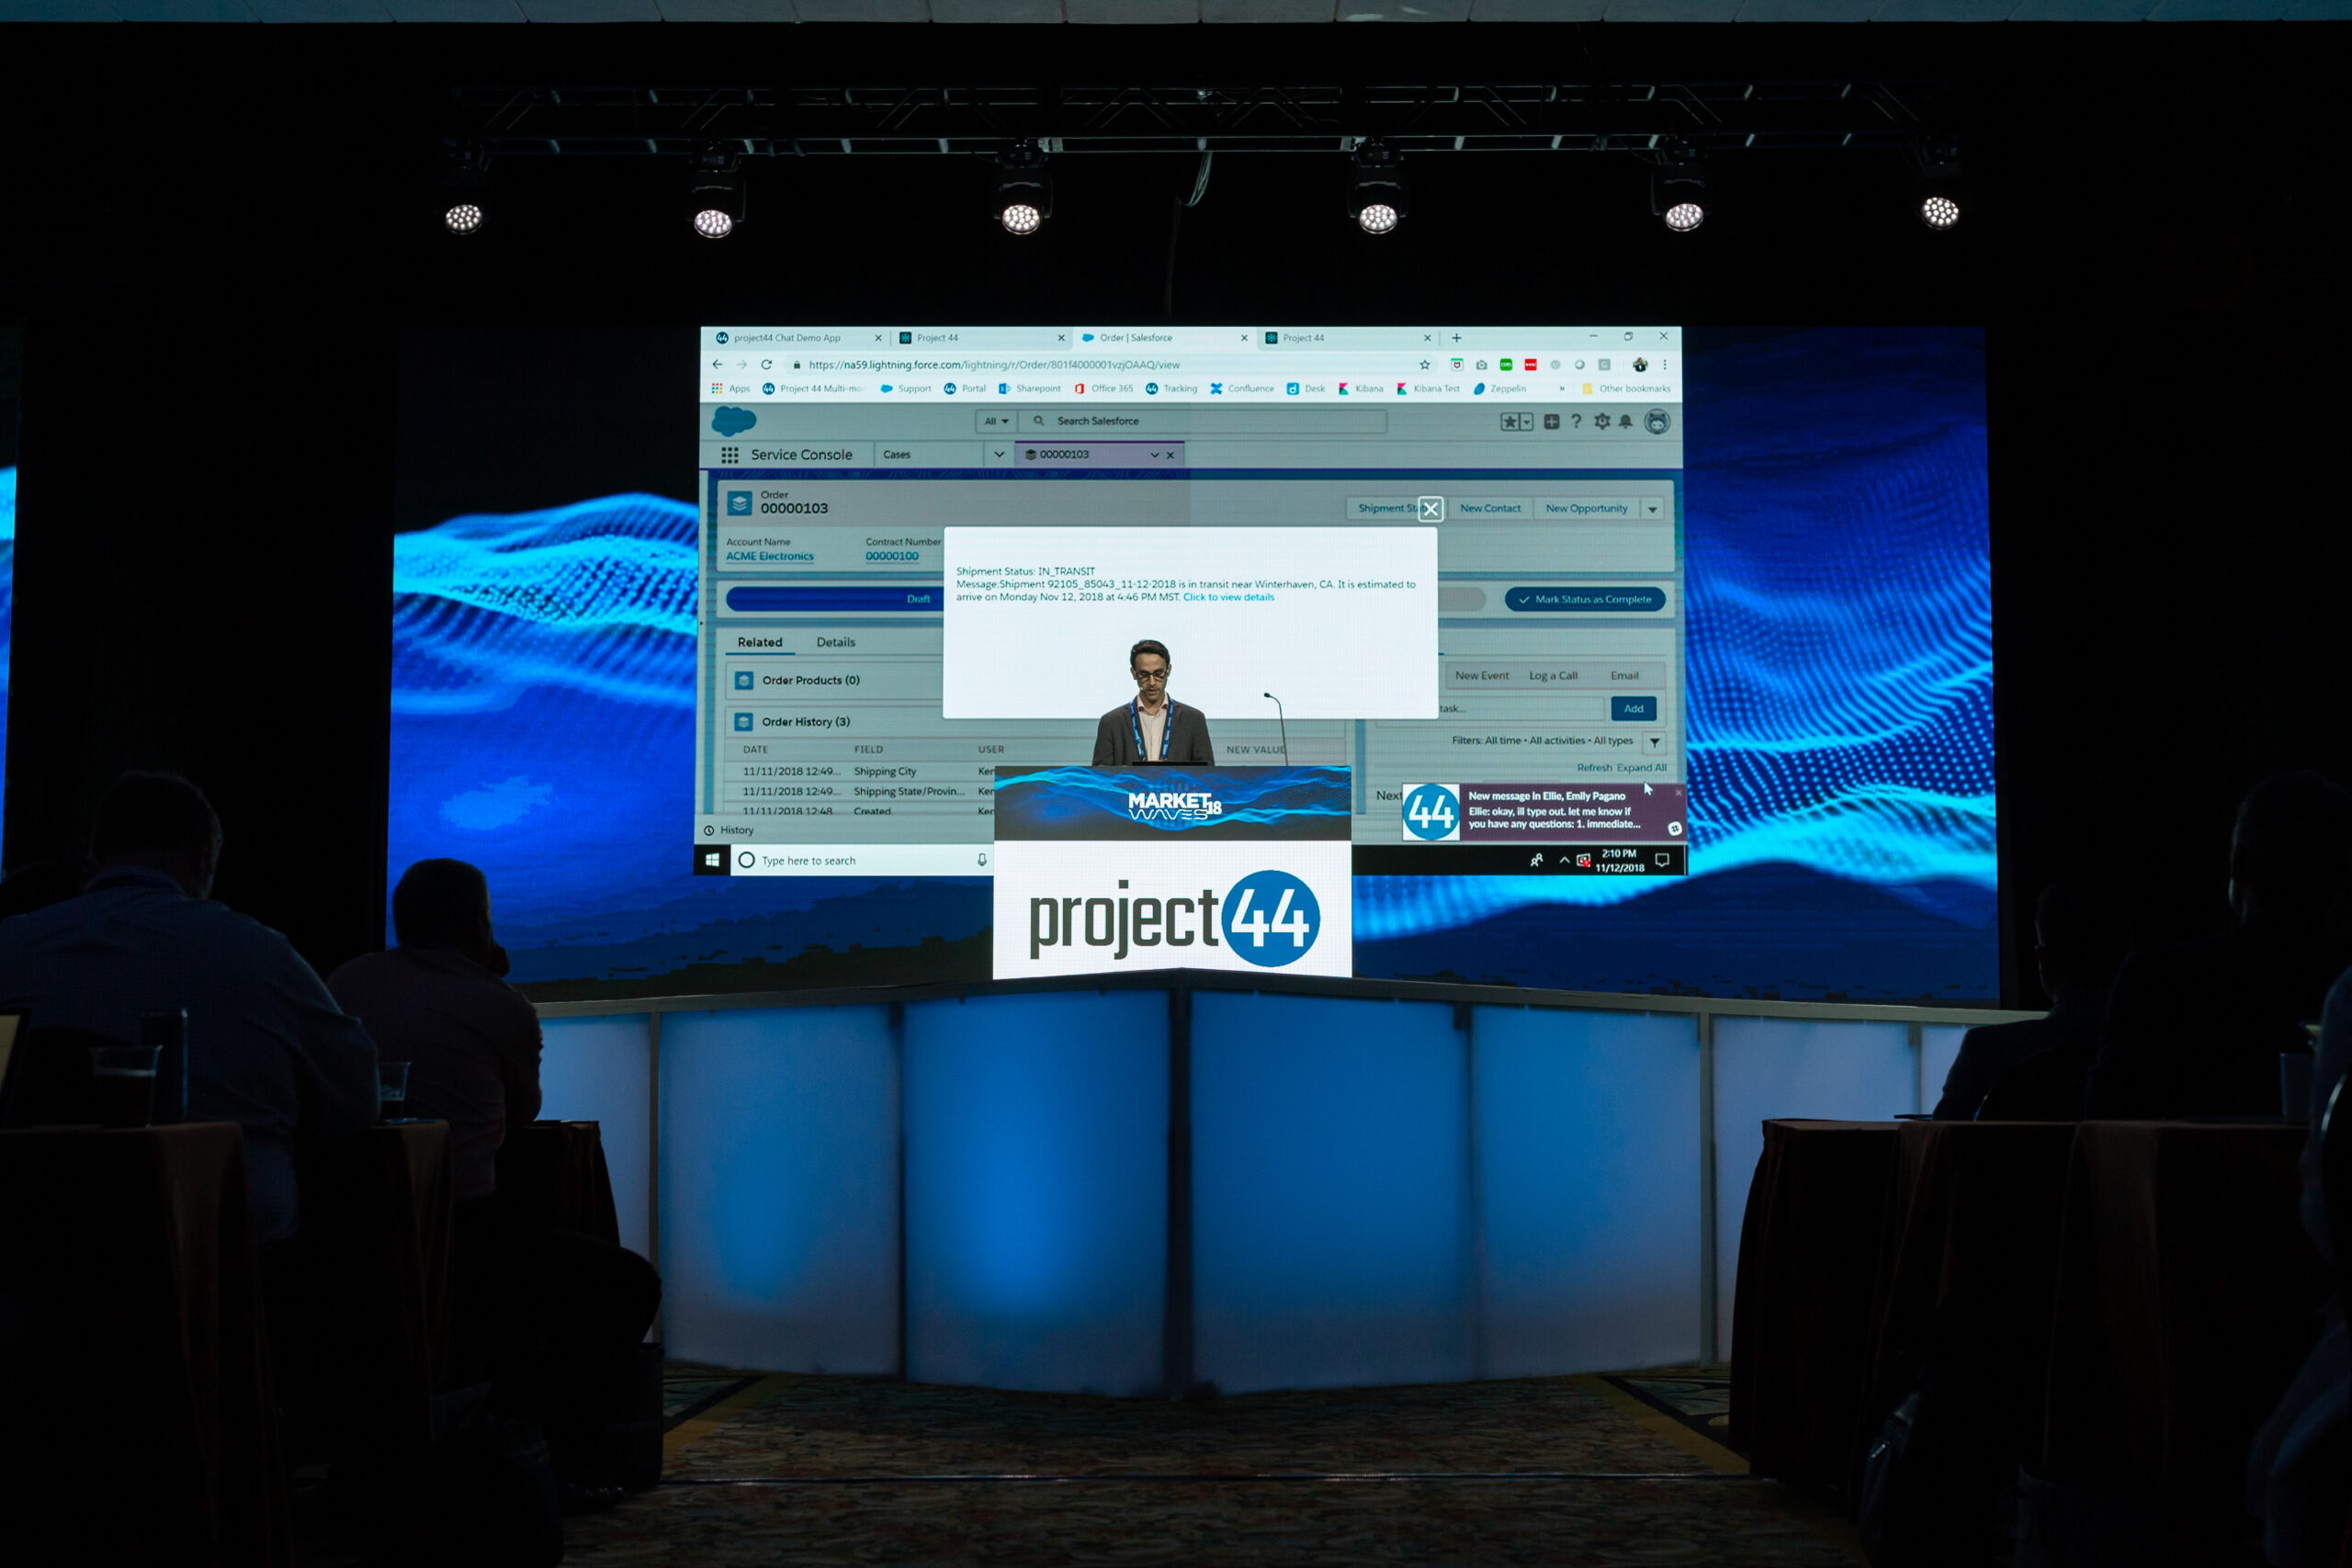Image resolution: width=2352 pixels, height=1568 pixels.
Task: Open the Chrome three-dot menu
Action: coord(1665,365)
